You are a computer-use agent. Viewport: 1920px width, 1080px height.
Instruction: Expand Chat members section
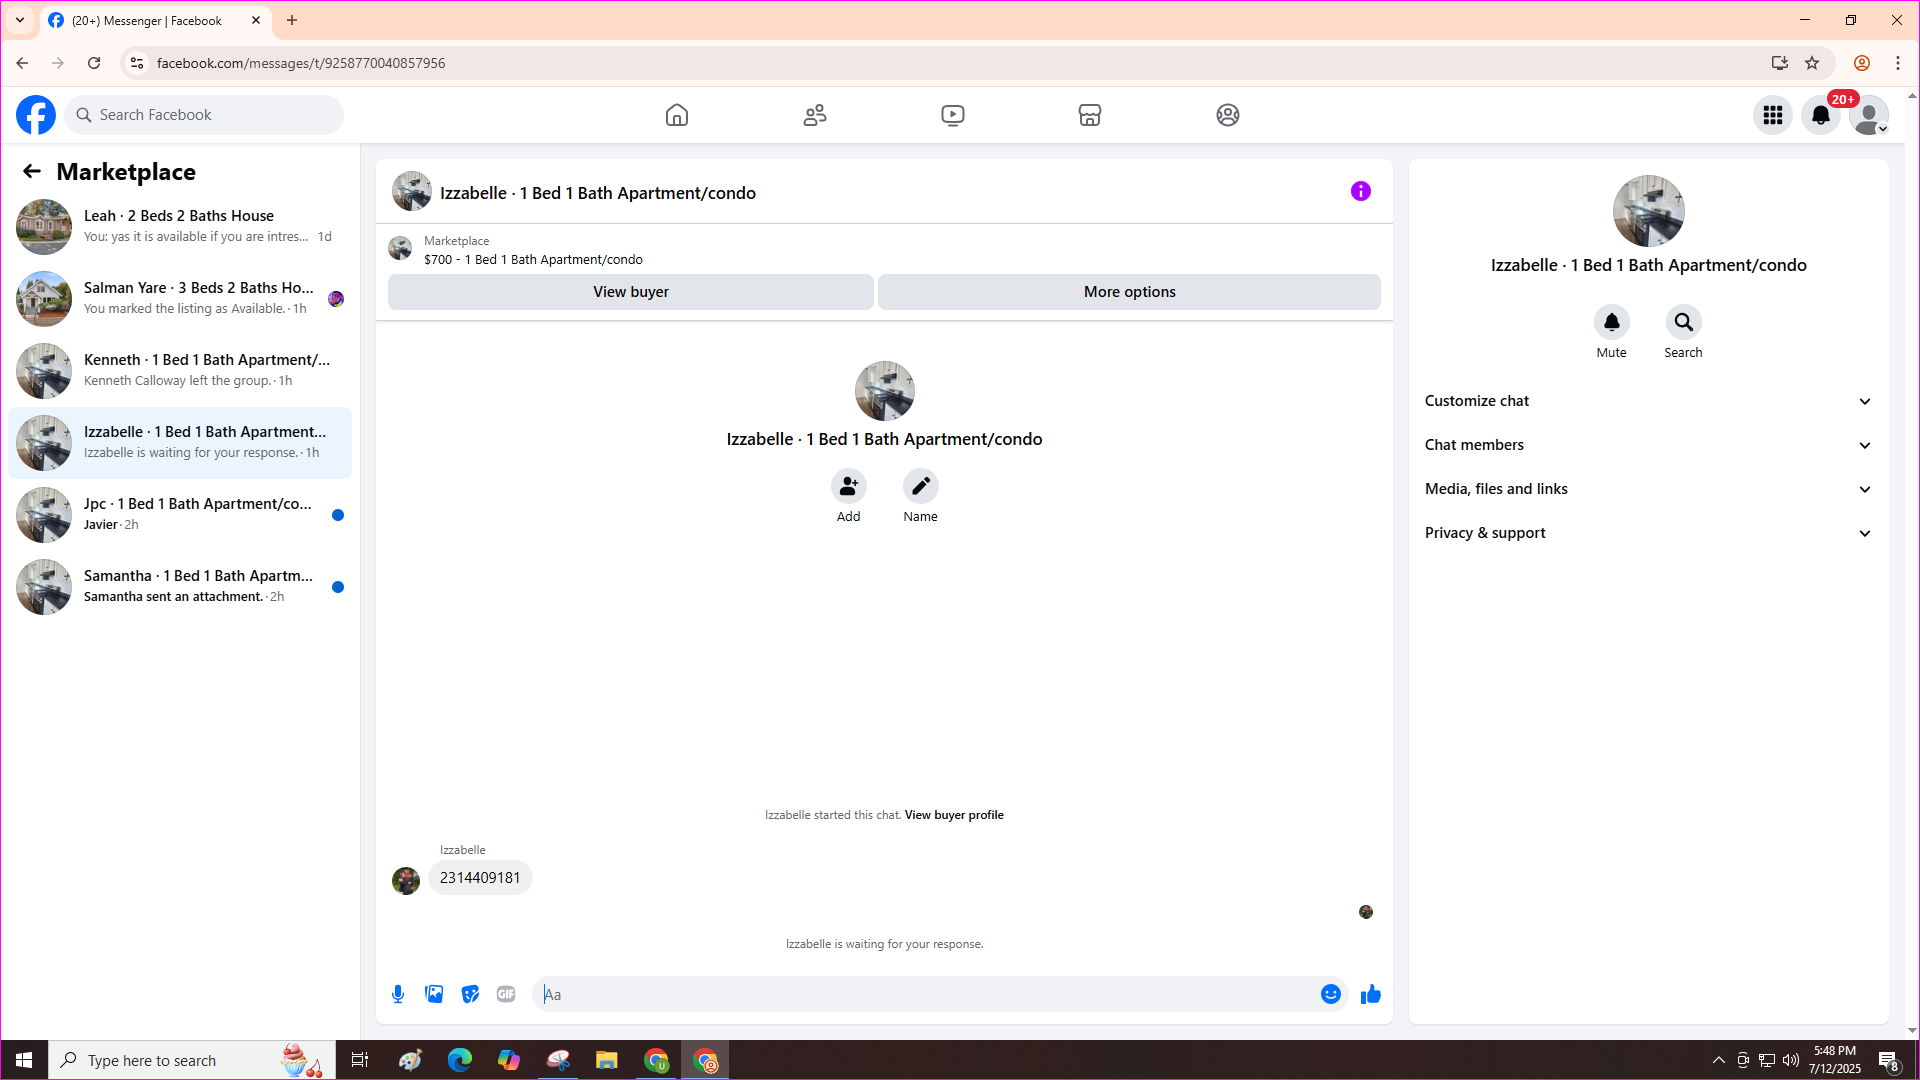(x=1648, y=445)
